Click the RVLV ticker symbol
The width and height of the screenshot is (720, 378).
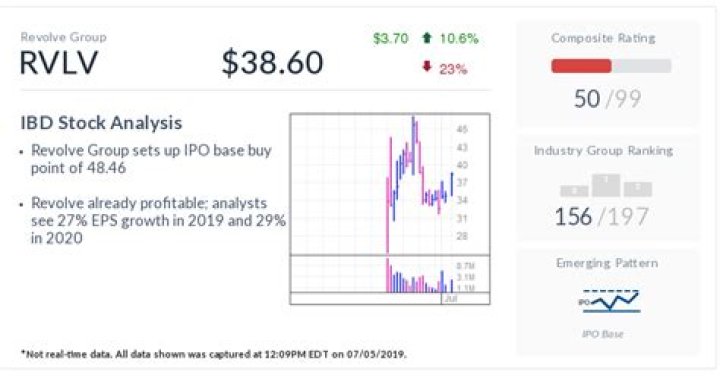tap(59, 62)
